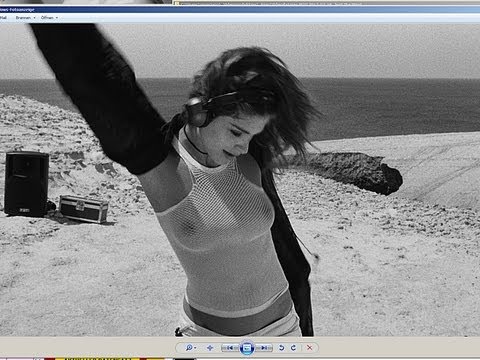
Task: Rotate the photo clockwise
Action: coord(293,348)
